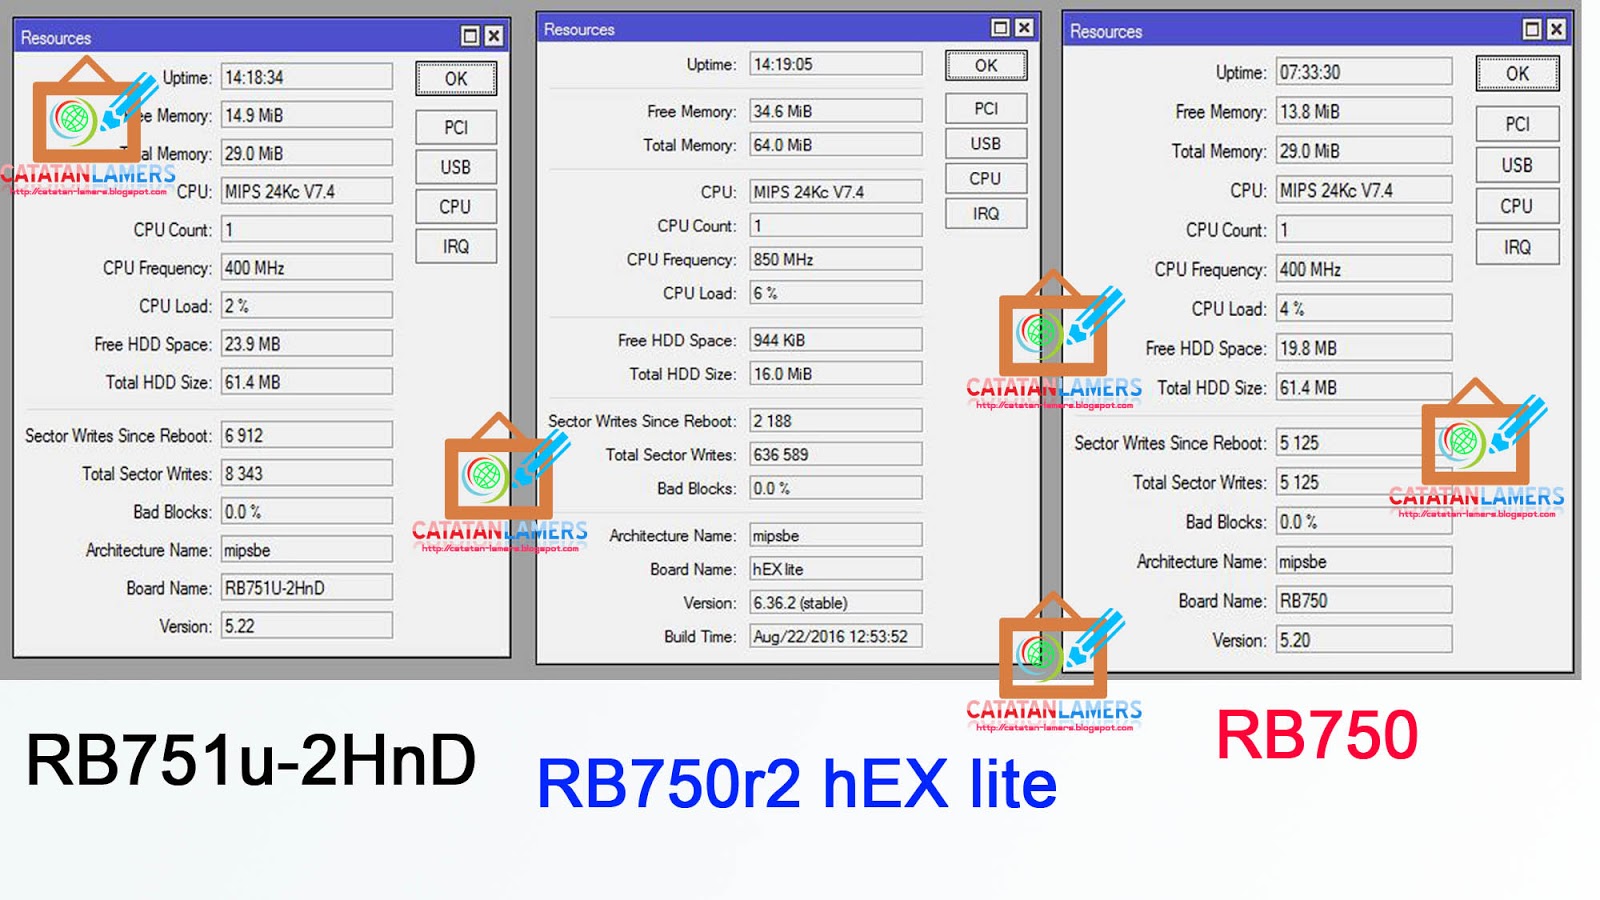Image resolution: width=1600 pixels, height=900 pixels.
Task: Click OK in the RB751U-2HnD Resources window
Action: coord(456,78)
